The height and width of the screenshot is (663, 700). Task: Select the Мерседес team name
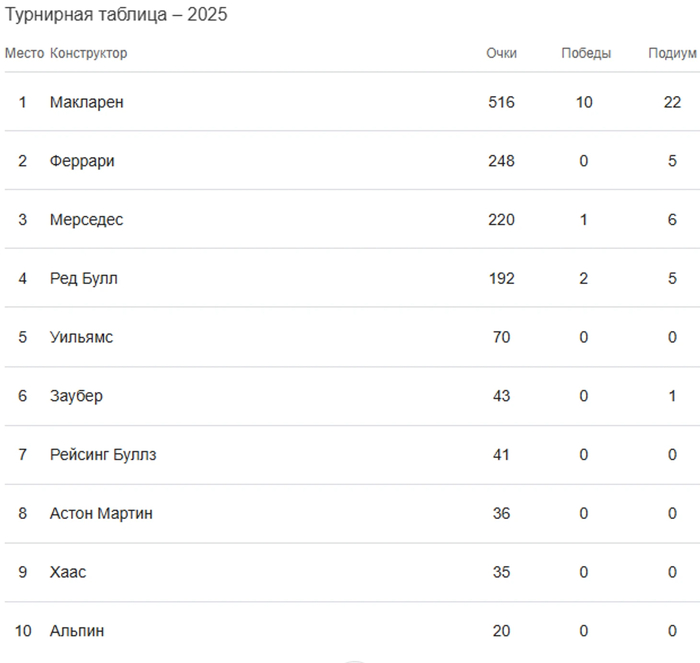(x=87, y=220)
